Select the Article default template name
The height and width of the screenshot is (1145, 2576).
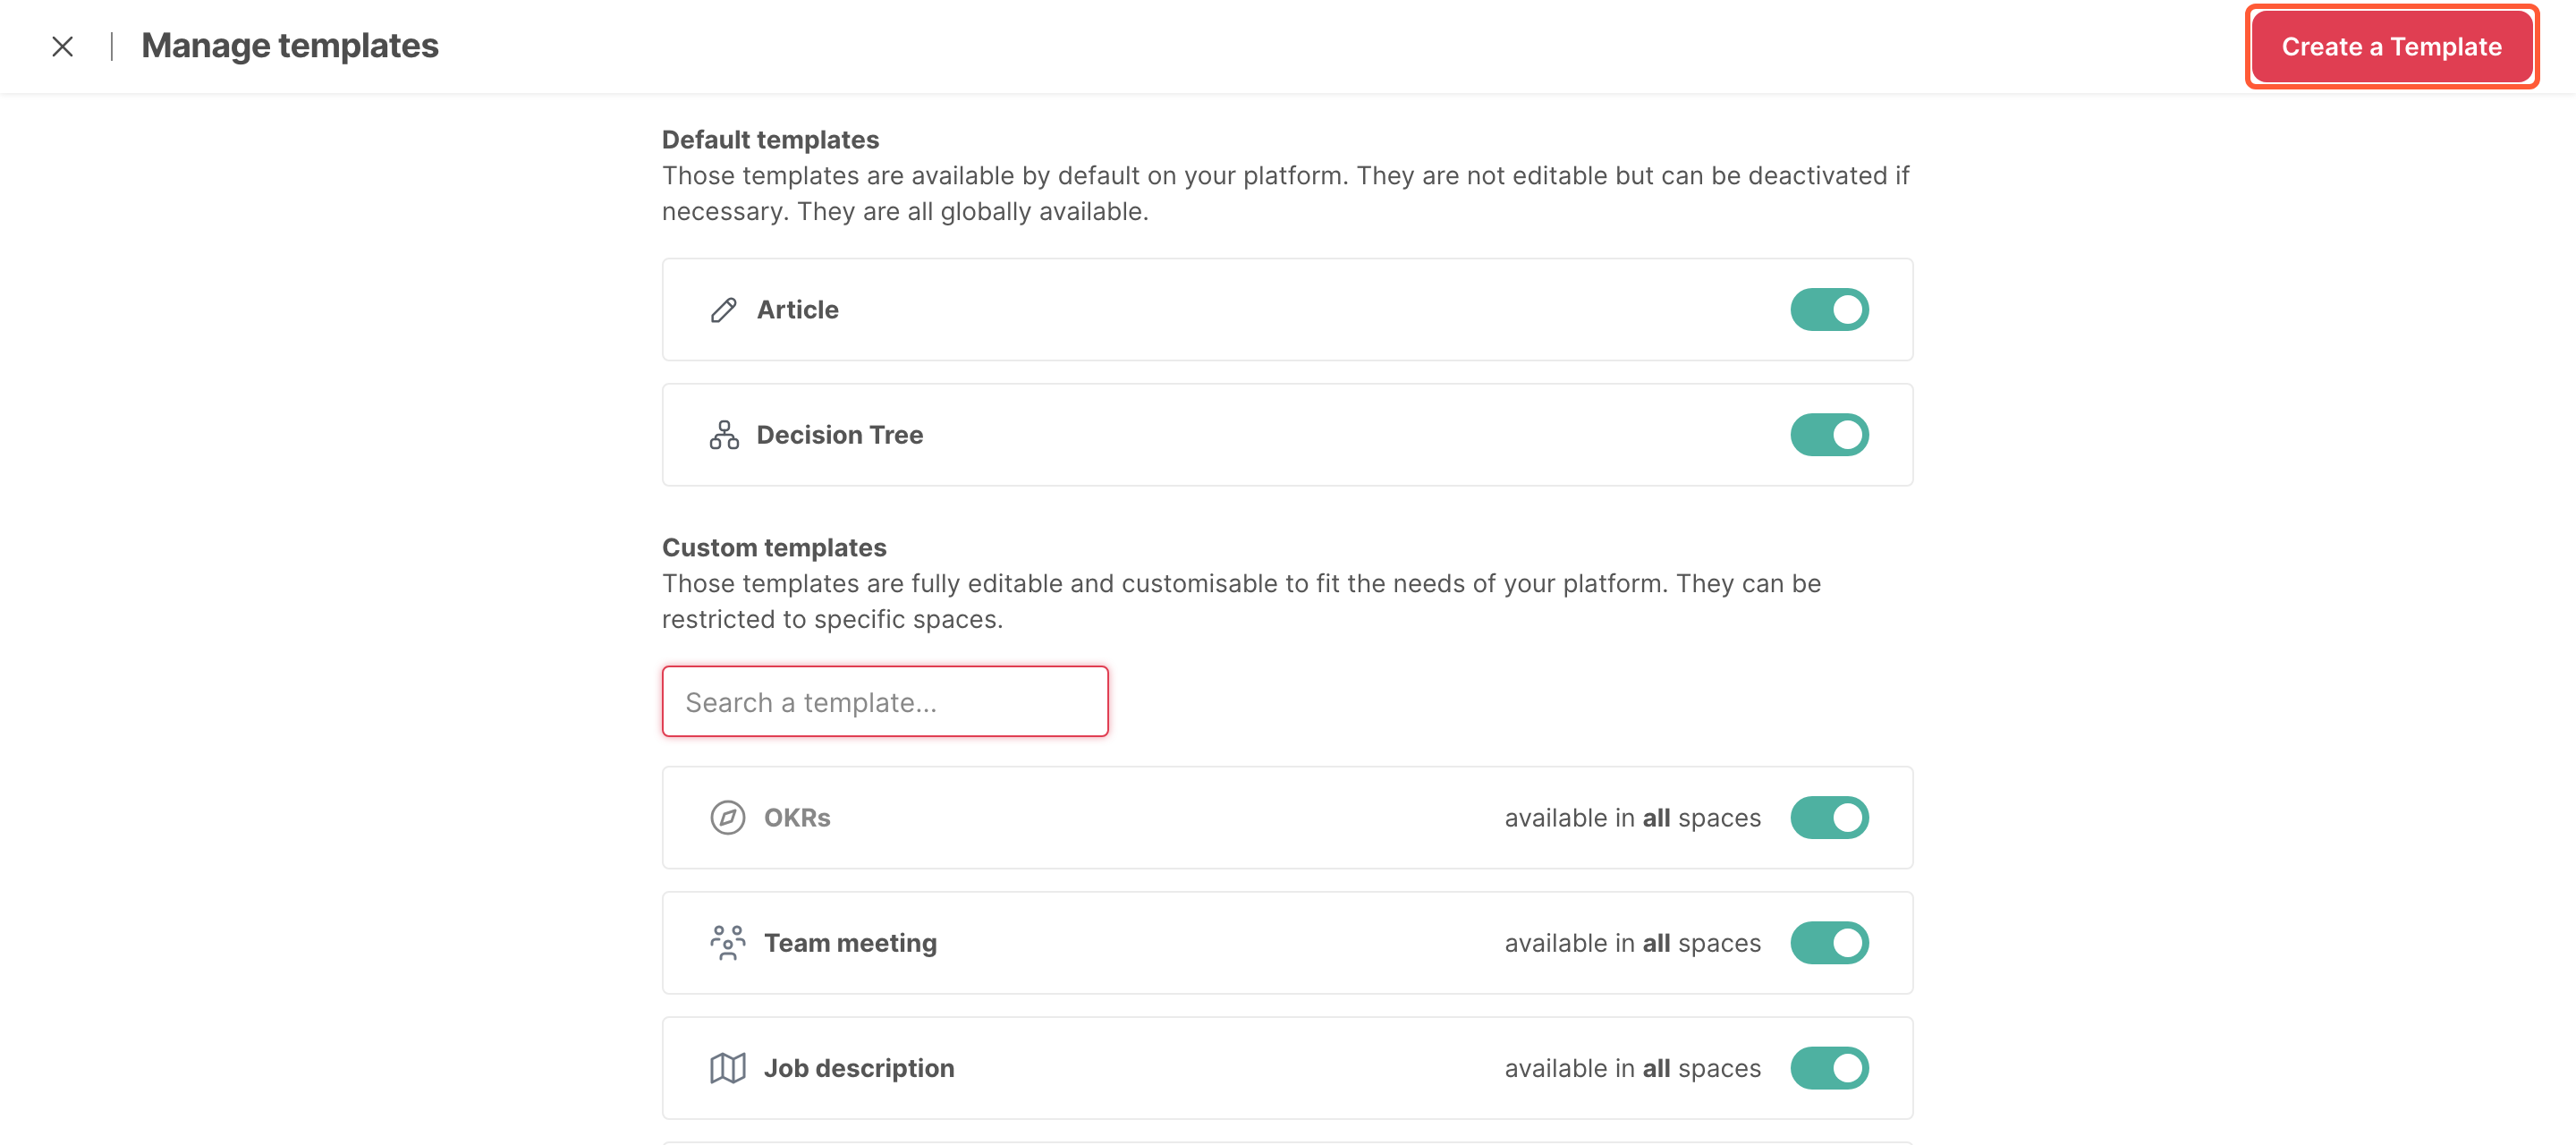797,310
